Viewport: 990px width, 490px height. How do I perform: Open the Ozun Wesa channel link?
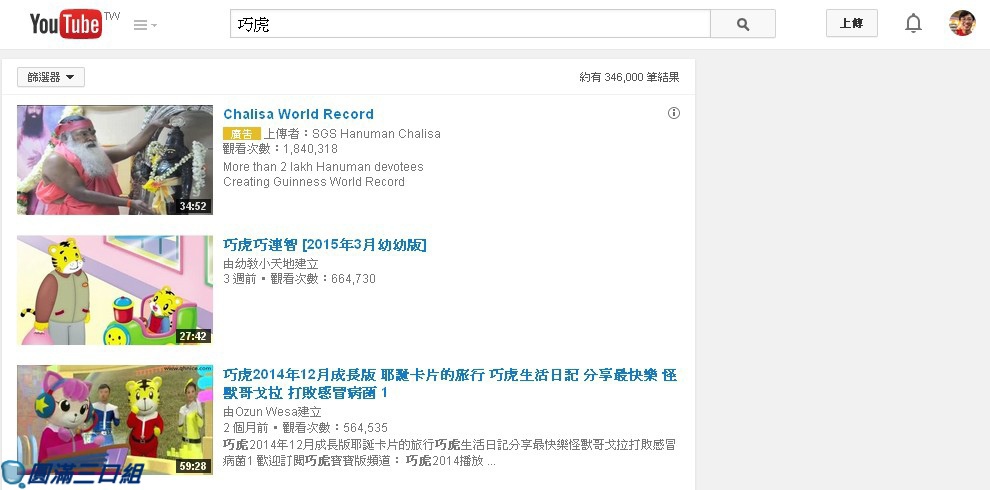[266, 412]
